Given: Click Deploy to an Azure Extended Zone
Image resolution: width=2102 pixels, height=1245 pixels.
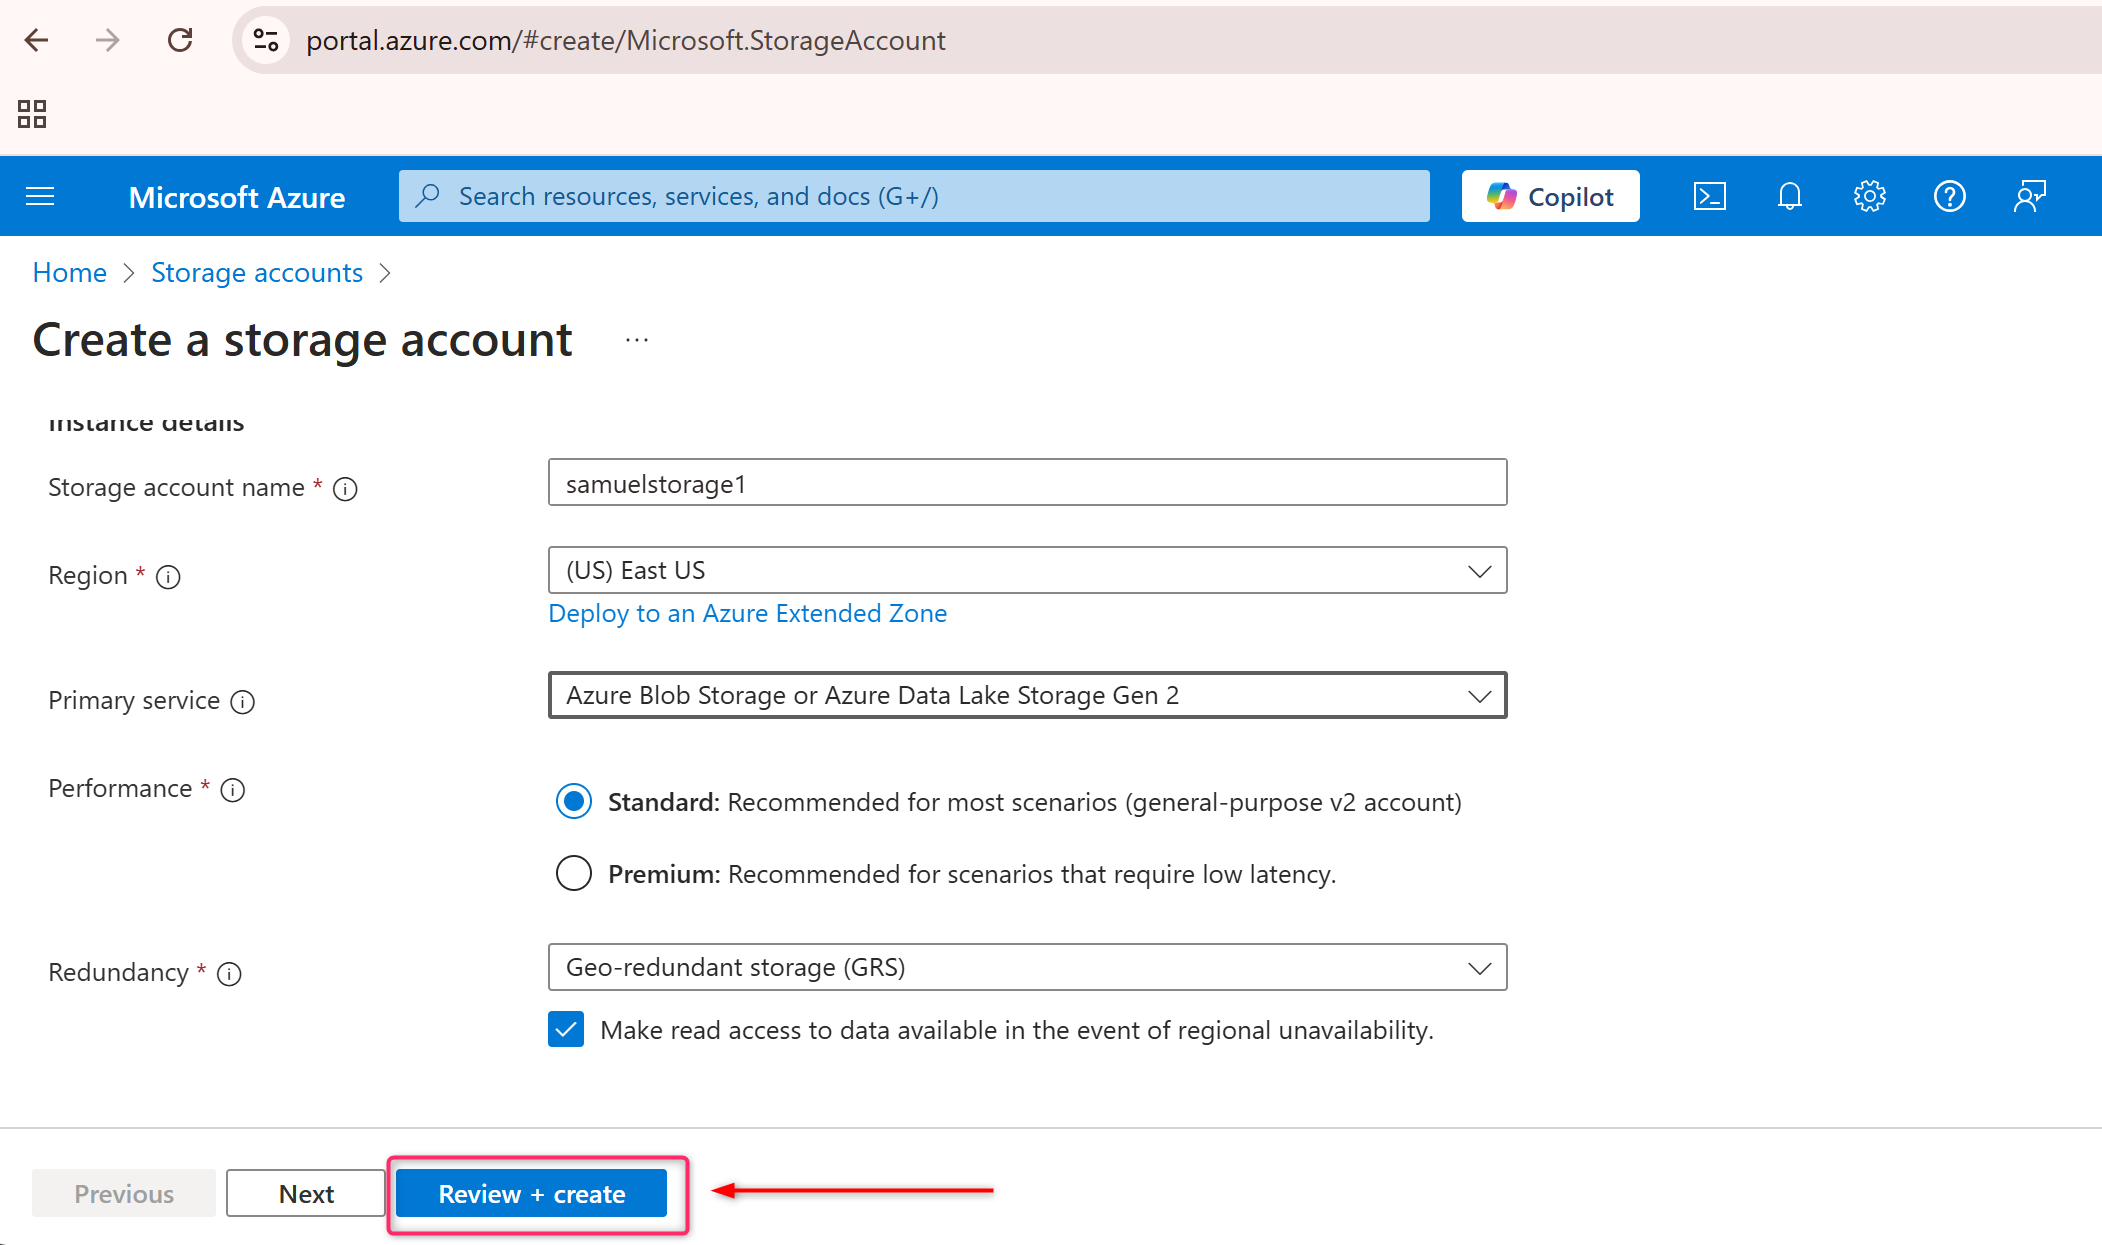Looking at the screenshot, I should coord(748,613).
